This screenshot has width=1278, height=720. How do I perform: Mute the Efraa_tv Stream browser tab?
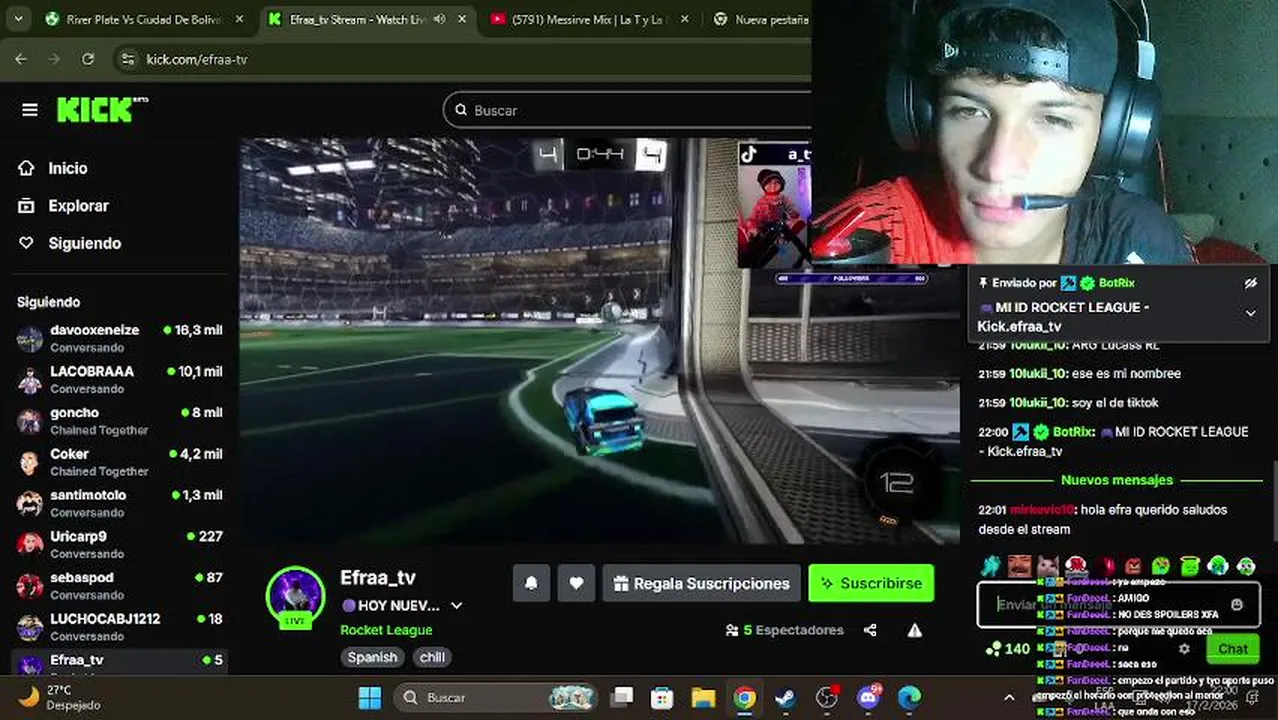coord(440,19)
